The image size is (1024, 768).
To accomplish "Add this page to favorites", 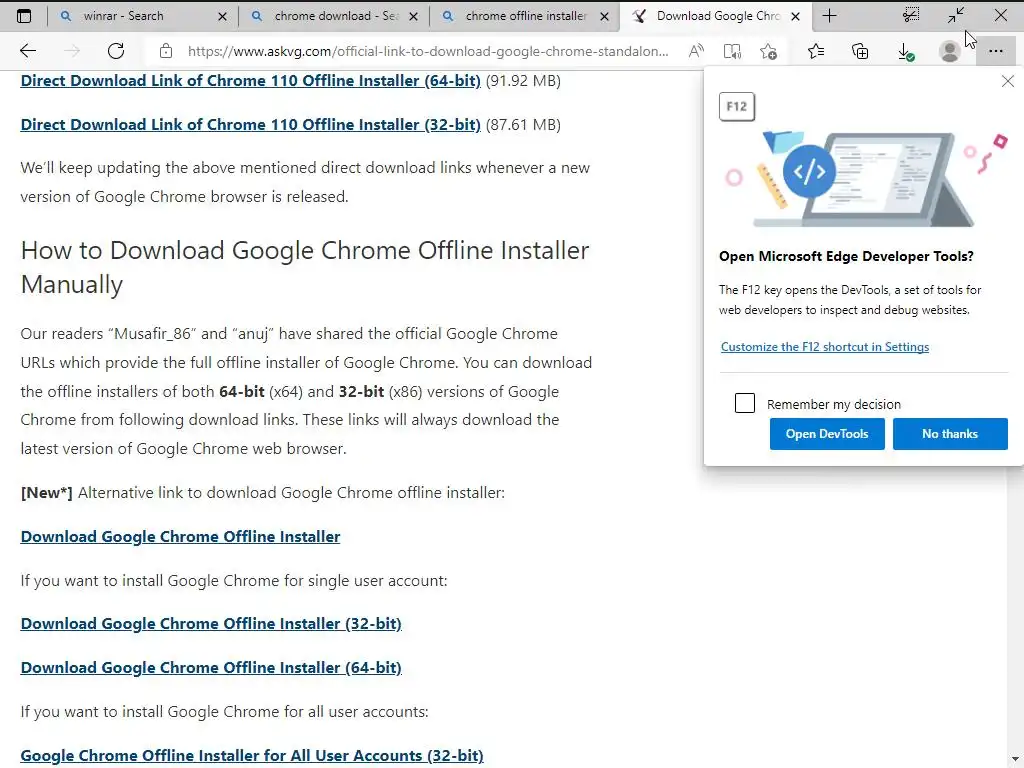I will coord(769,51).
